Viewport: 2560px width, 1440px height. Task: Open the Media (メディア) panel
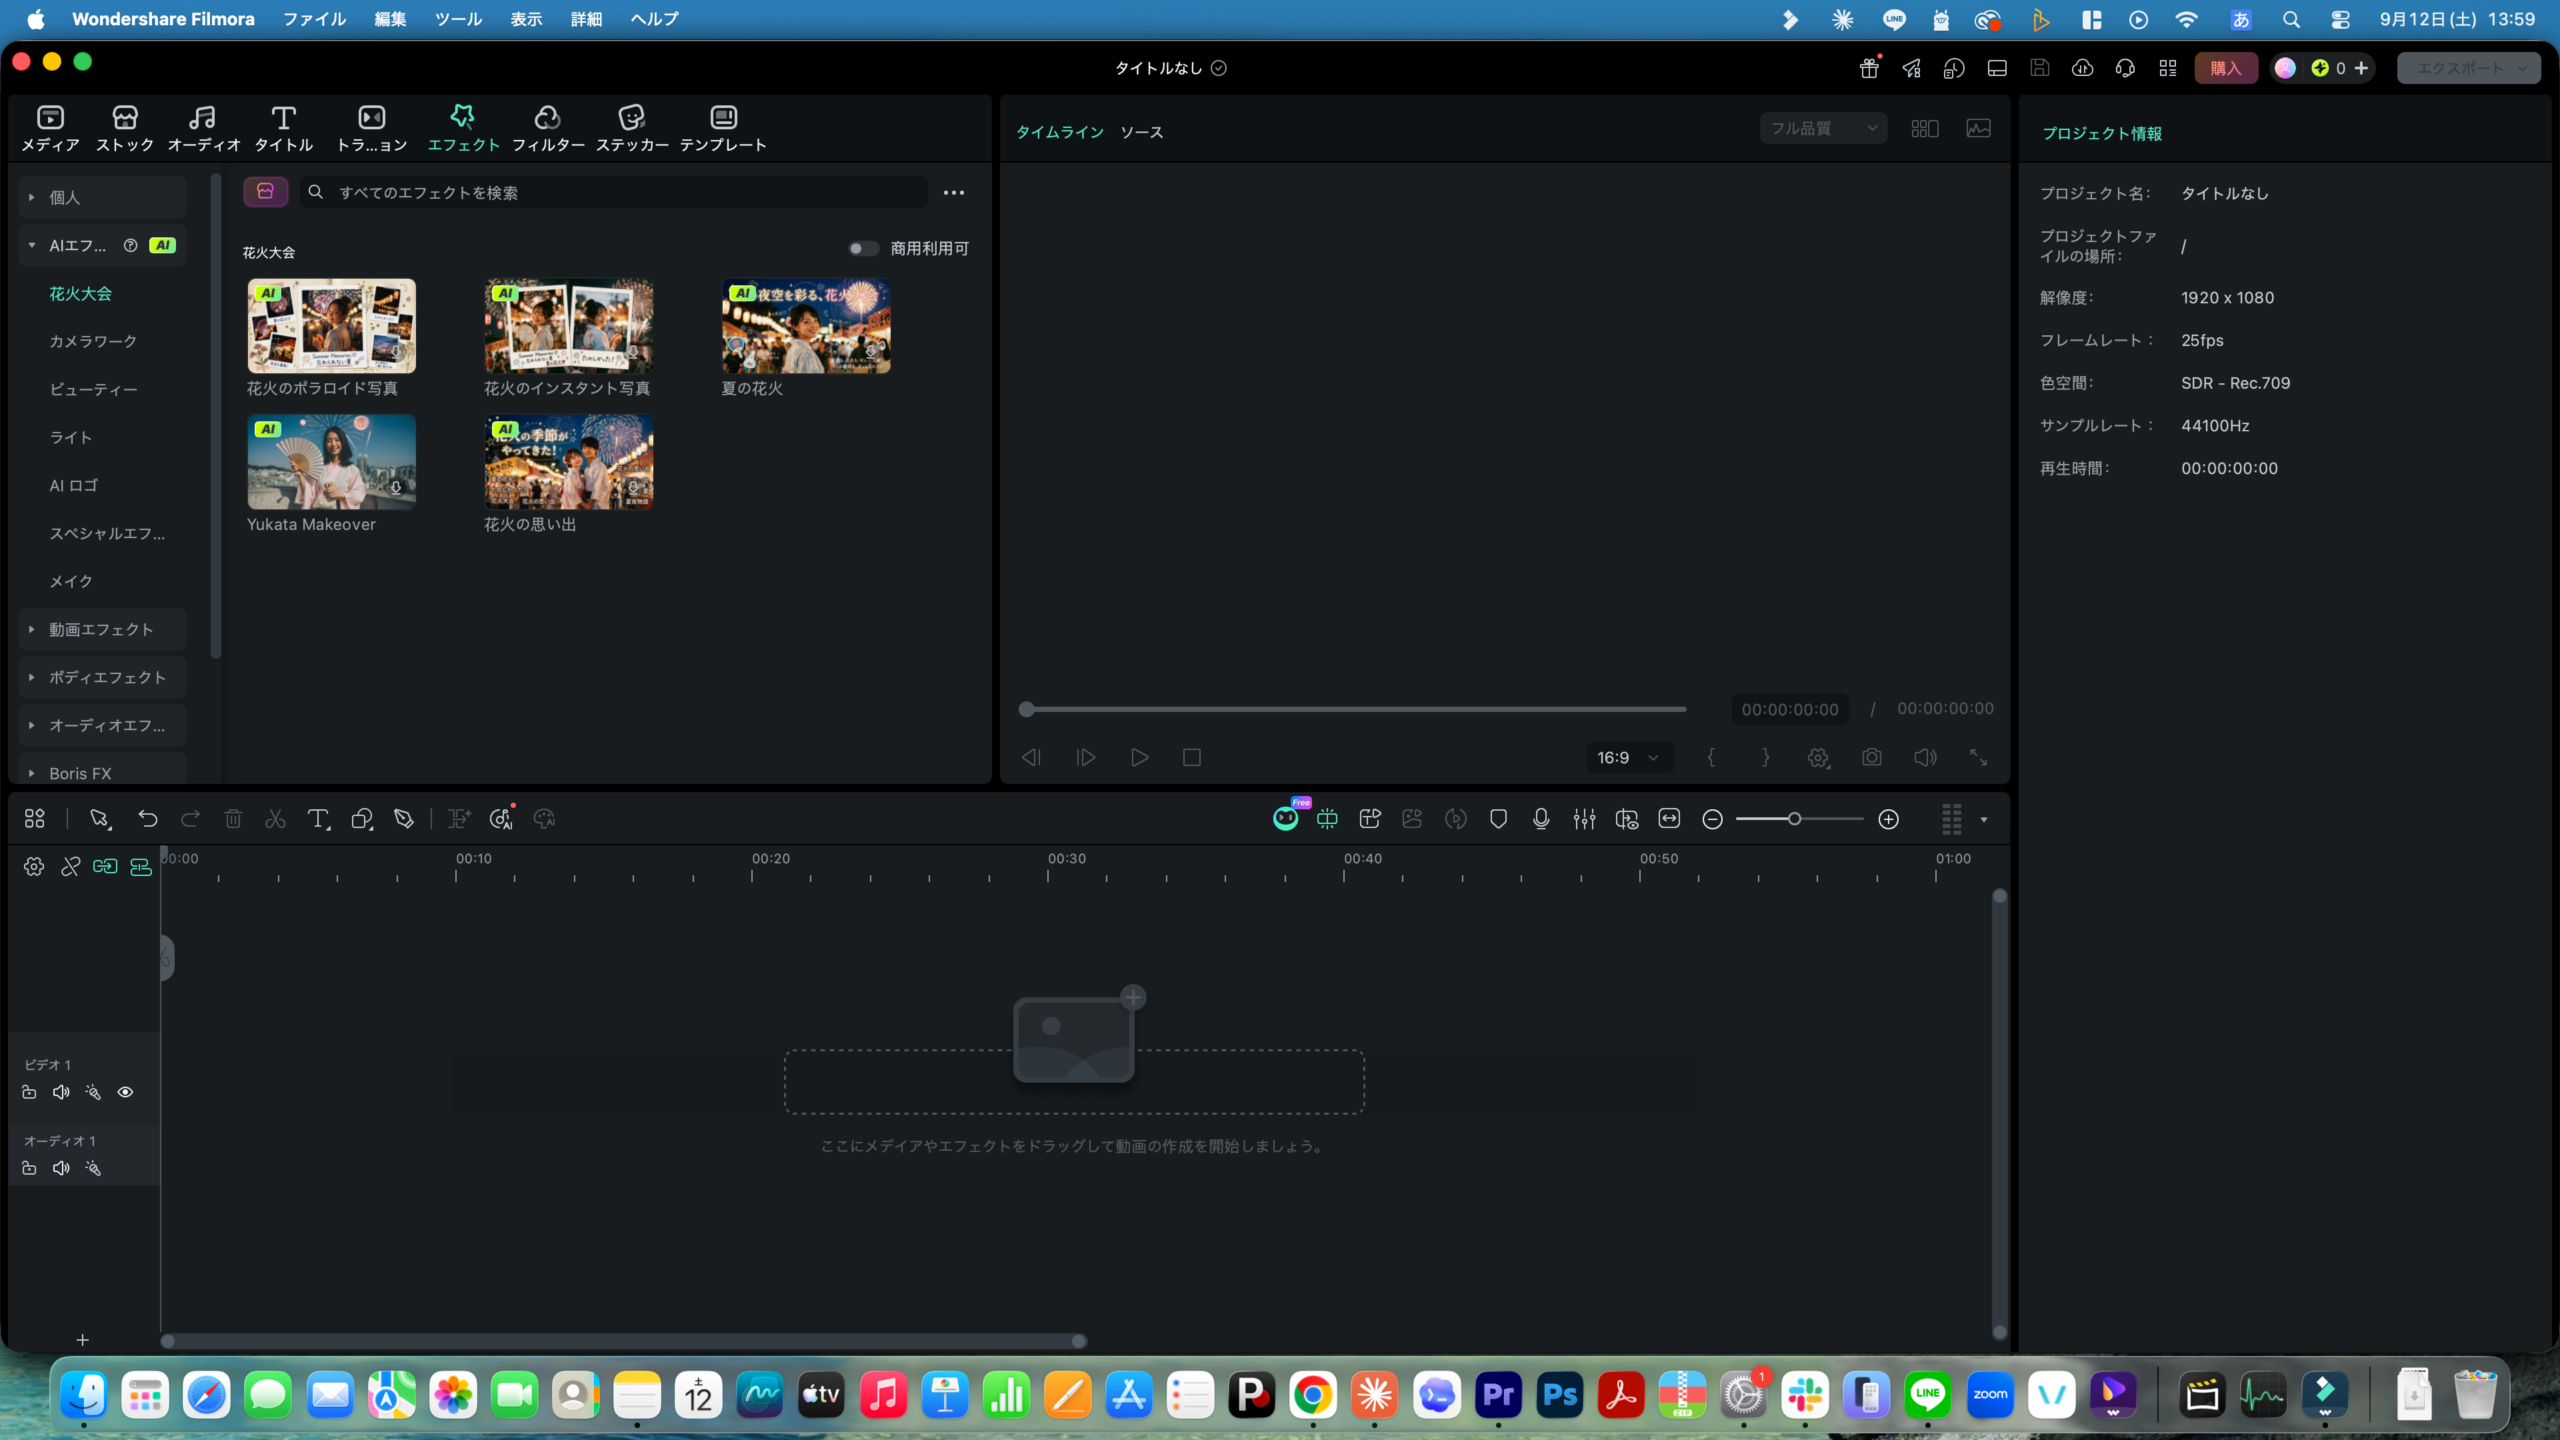(x=50, y=129)
